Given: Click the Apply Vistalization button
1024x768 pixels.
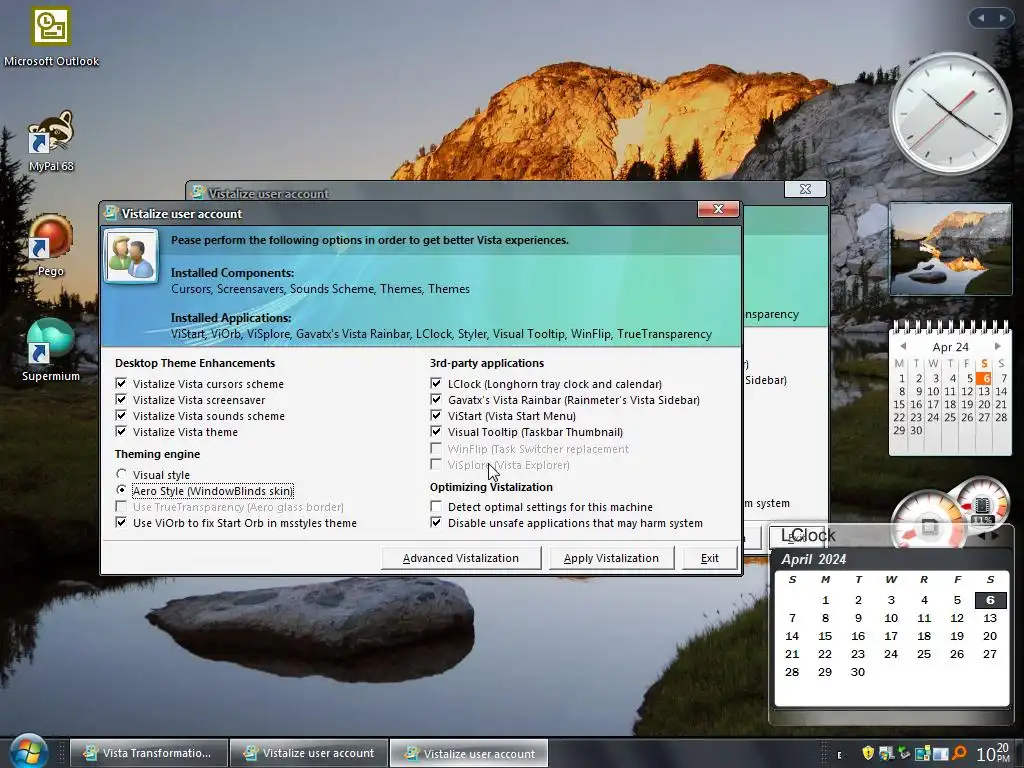Looking at the screenshot, I should click(611, 558).
